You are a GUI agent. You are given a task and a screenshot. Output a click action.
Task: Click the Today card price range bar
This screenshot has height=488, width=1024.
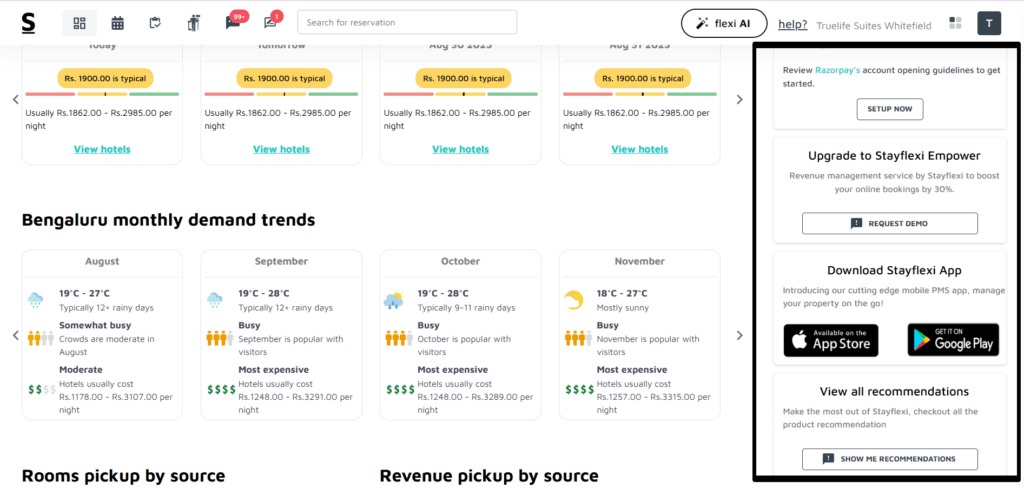102,94
